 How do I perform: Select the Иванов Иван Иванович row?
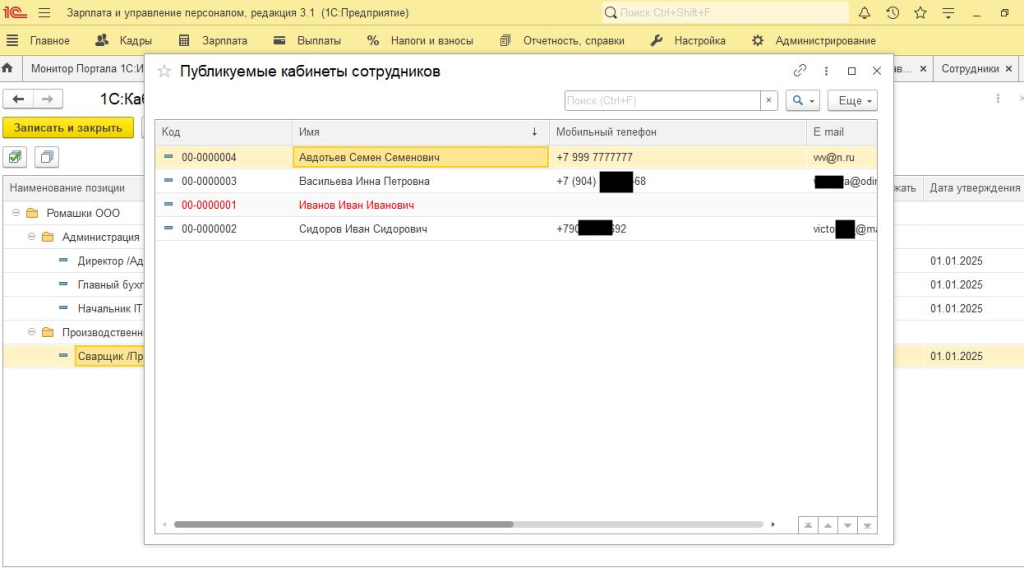click(356, 205)
